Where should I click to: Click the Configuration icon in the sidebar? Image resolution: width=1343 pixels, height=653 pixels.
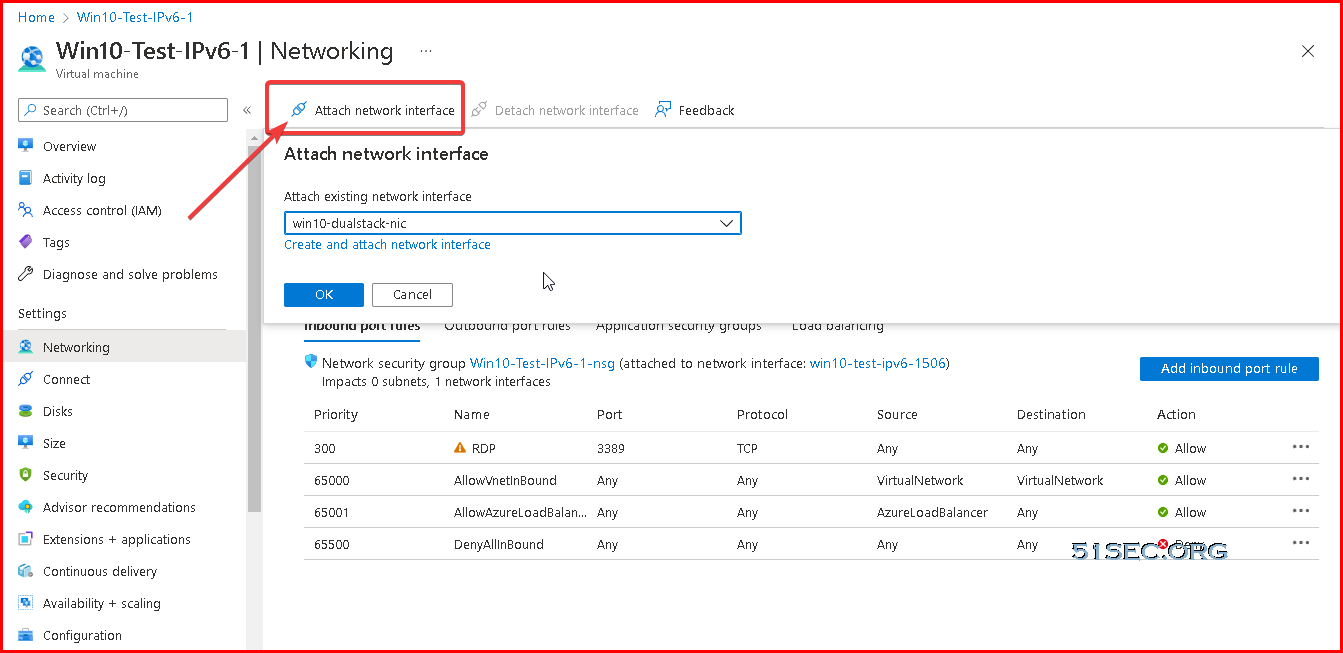26,635
